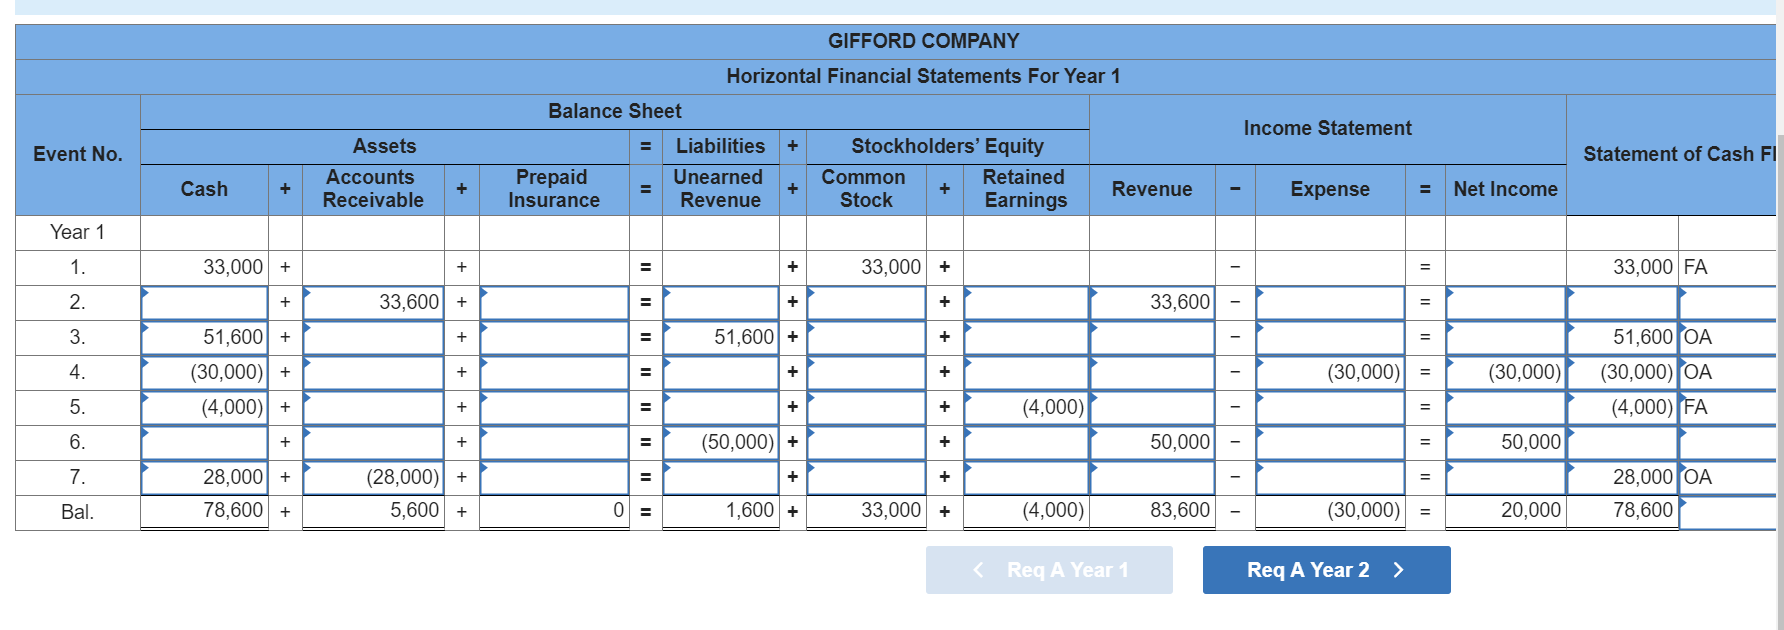Click Net Income balance 20,000
This screenshot has width=1784, height=630.
(x=1505, y=511)
